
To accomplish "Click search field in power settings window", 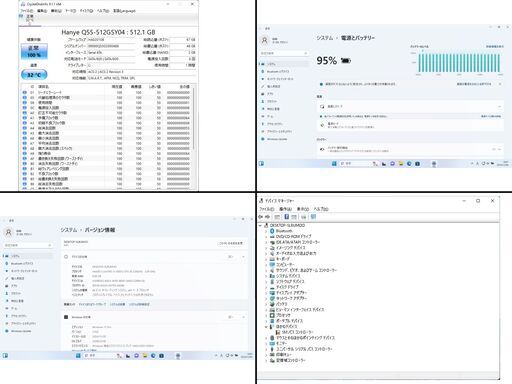I will tap(284, 53).
